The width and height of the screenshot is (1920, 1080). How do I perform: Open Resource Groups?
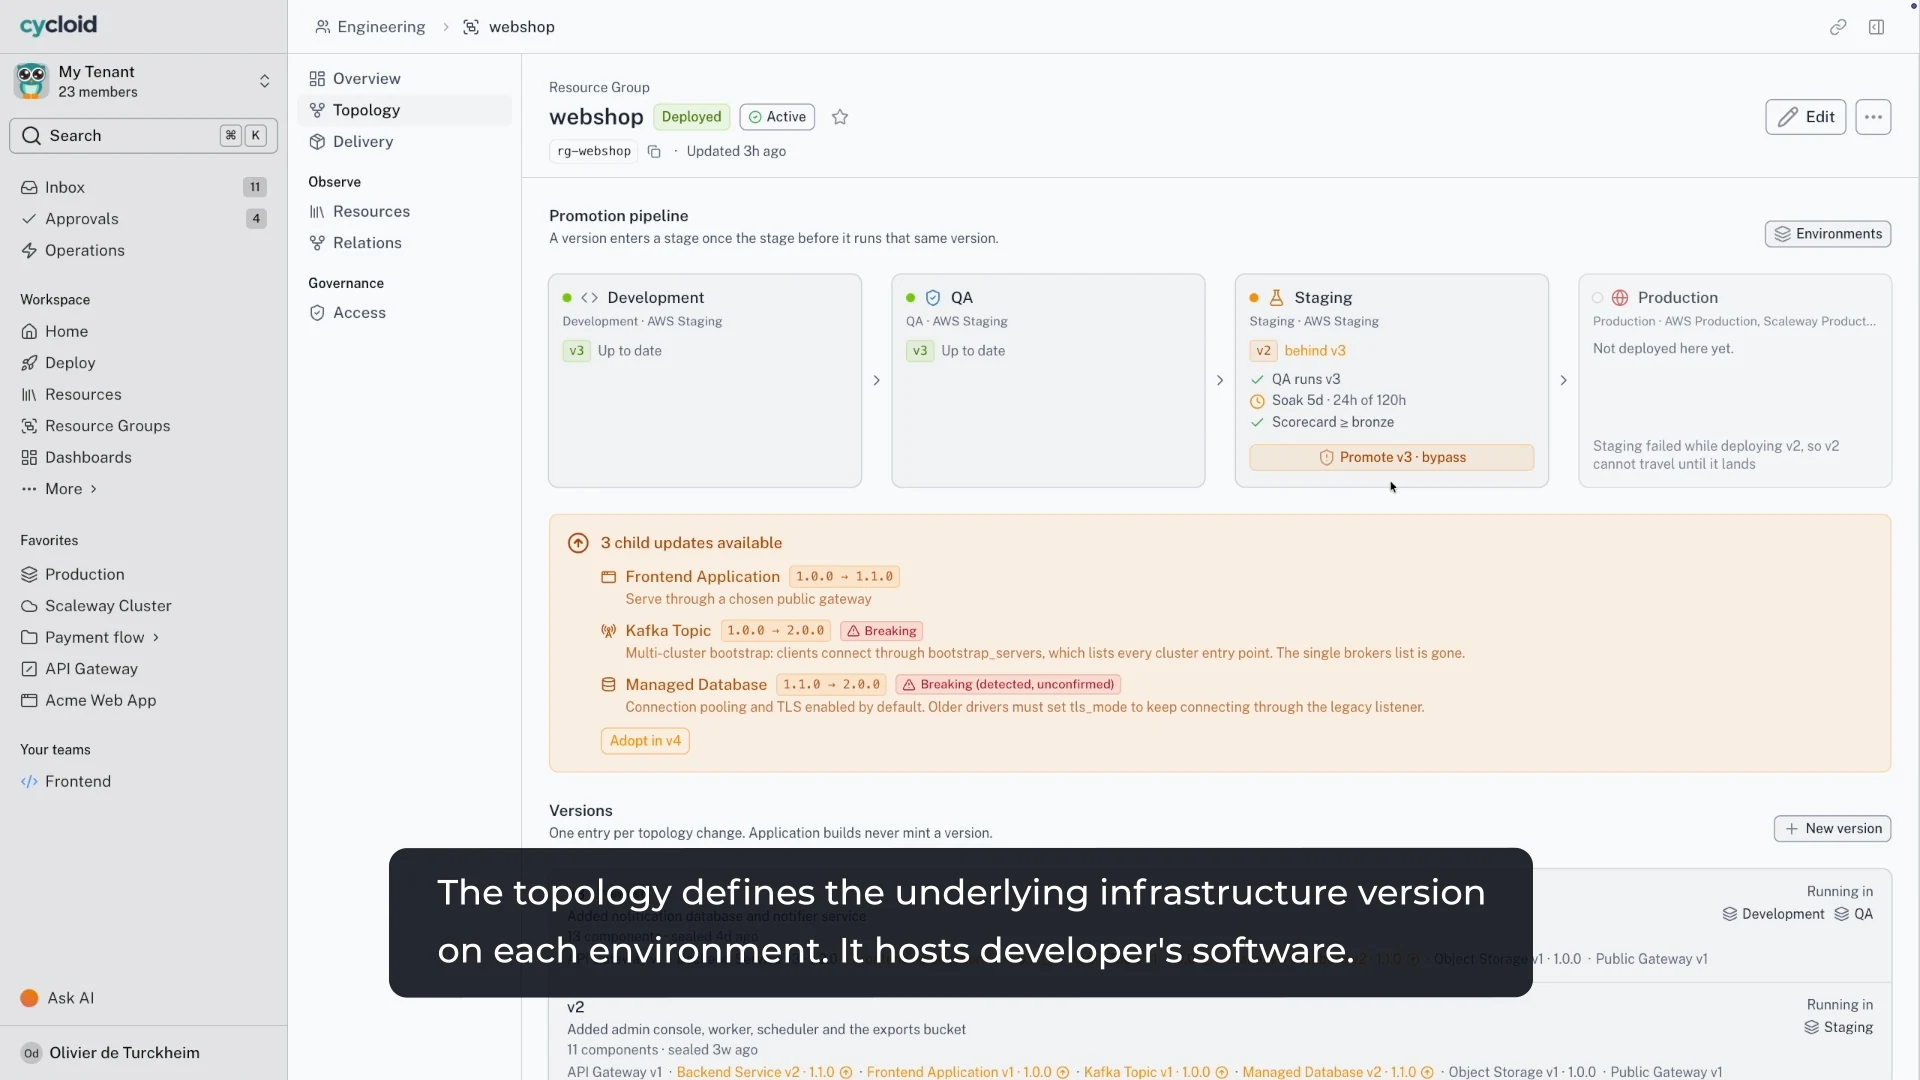[144, 426]
